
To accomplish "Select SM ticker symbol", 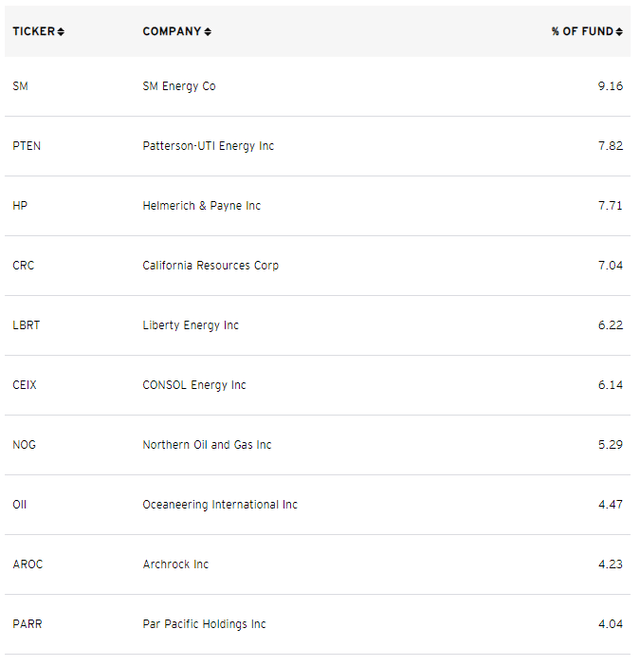I will coord(20,86).
